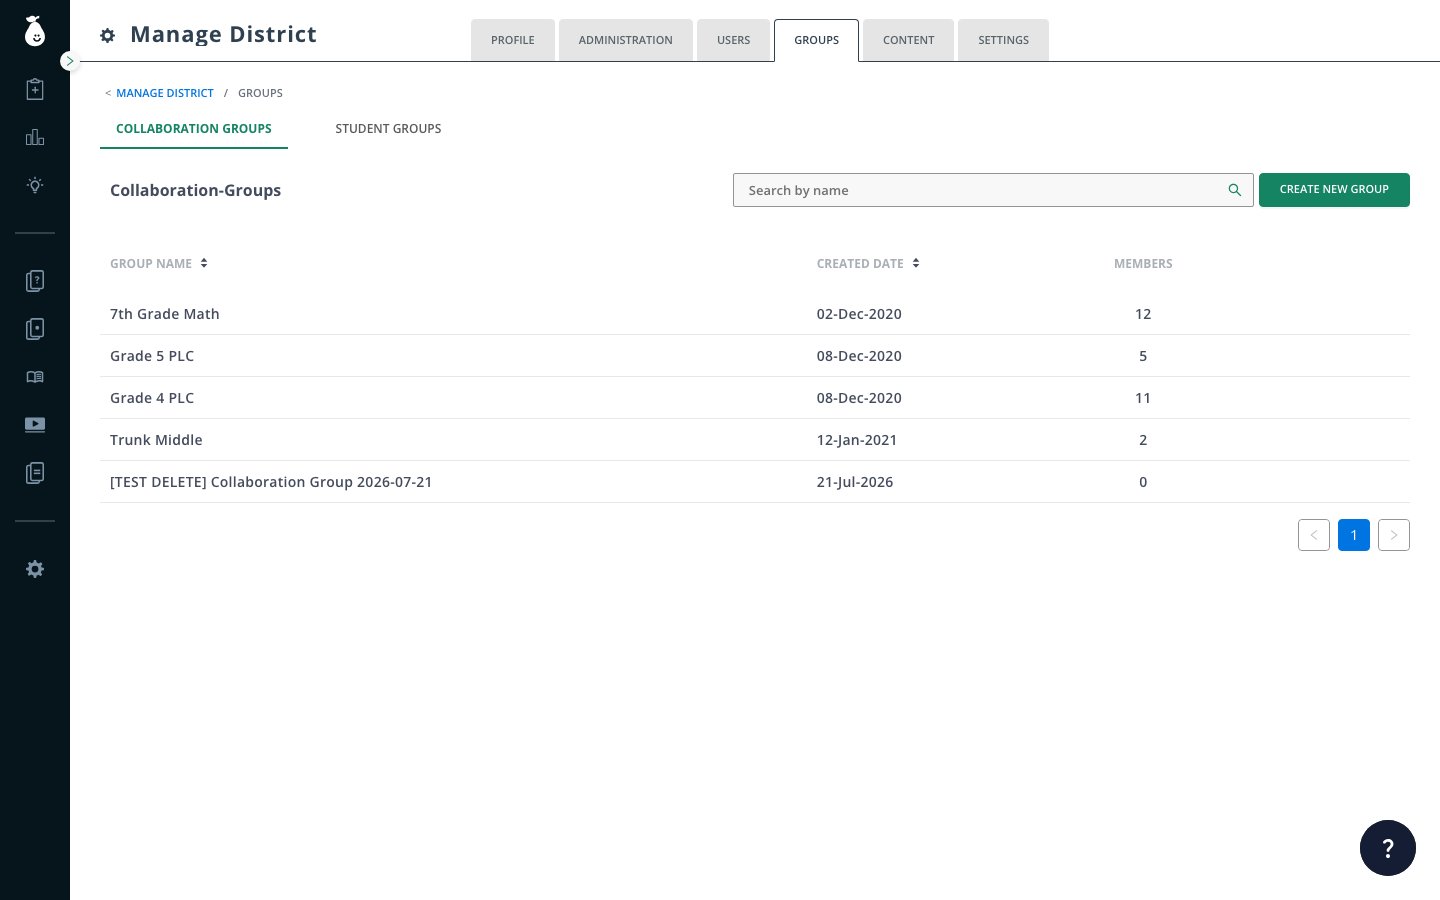Click the Manage District breadcrumb link

pos(165,93)
